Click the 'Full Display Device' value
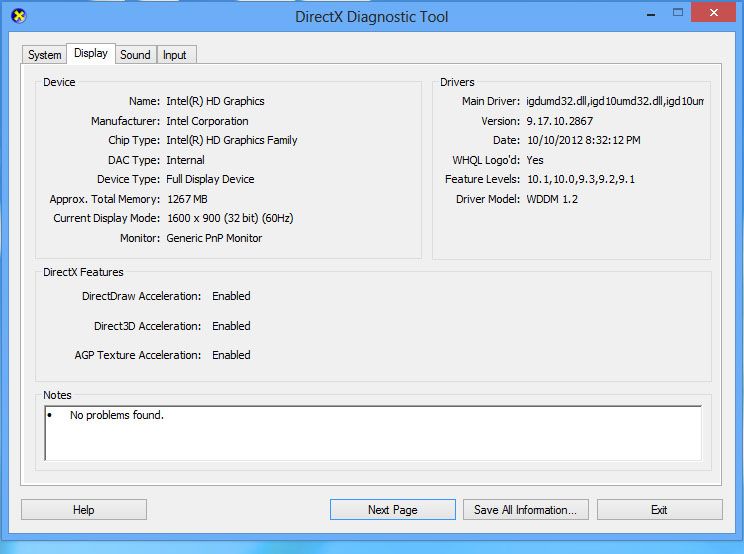The height and width of the screenshot is (554, 744). 210,179
